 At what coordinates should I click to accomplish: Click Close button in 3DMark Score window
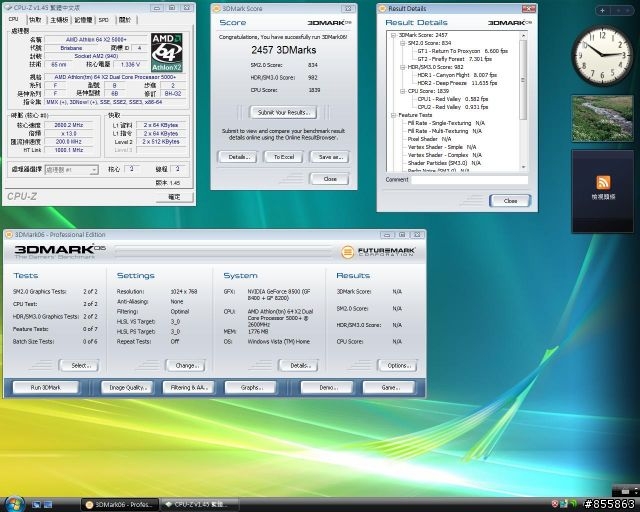tap(330, 179)
